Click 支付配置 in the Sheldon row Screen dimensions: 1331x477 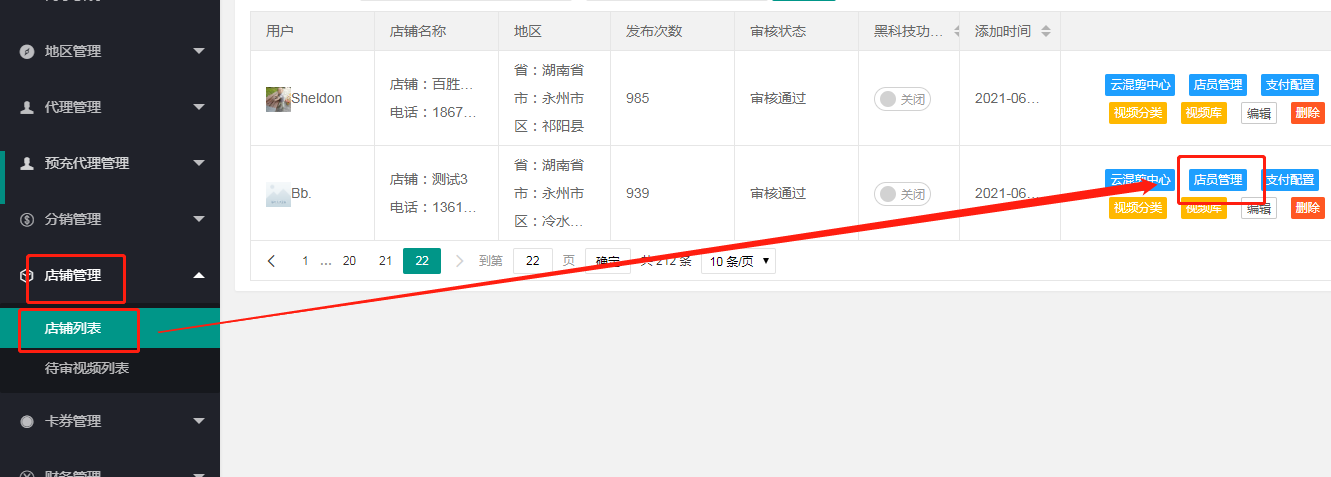click(1290, 85)
